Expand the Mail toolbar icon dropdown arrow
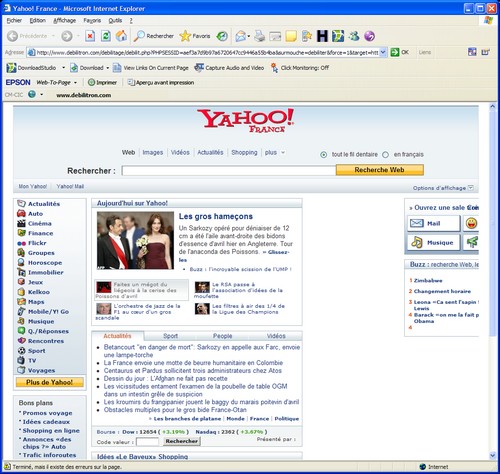The height and width of the screenshot is (474, 500). tap(249, 36)
